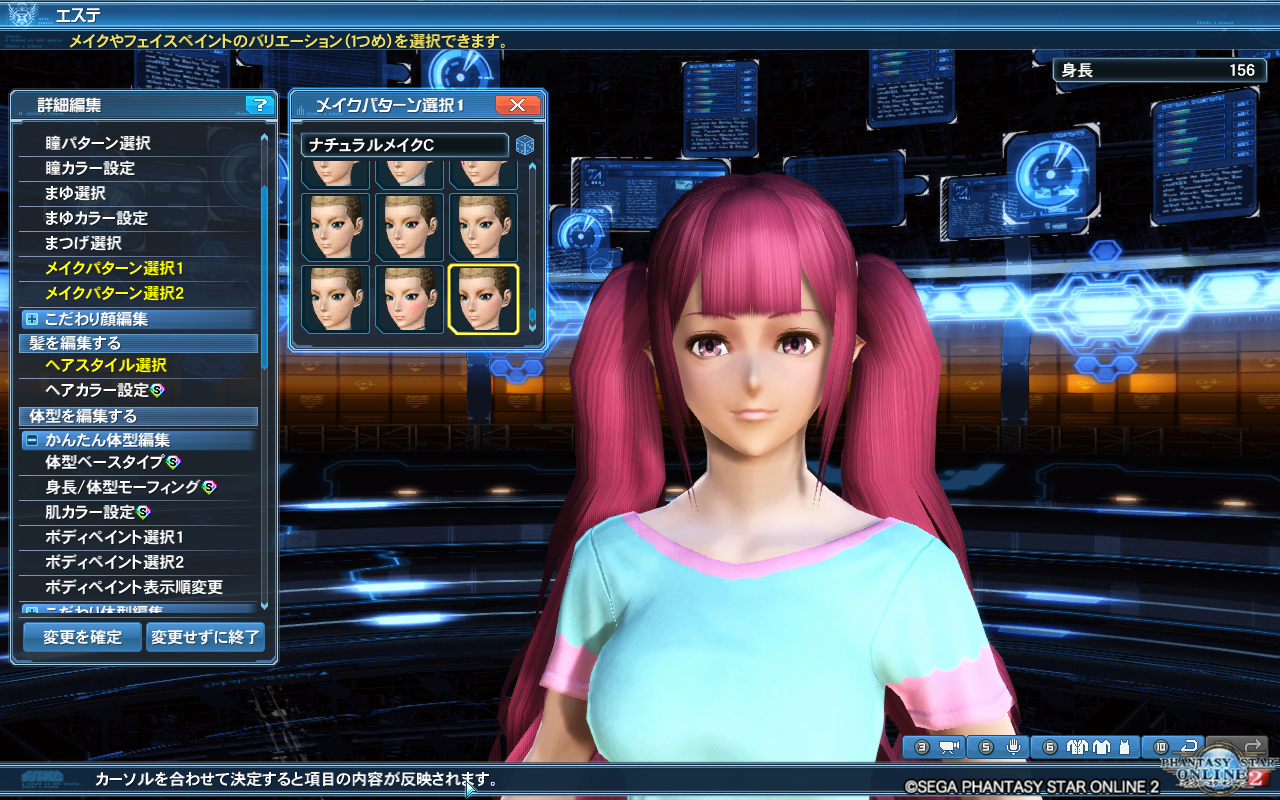Close the メイクパターン選択1 window
Screen dimensions: 1280x800
(x=518, y=105)
